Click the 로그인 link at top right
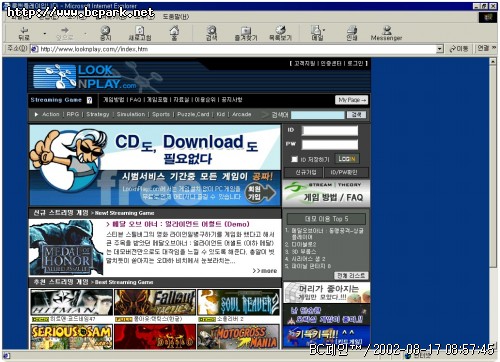Screen dimensions: 500x362 pyautogui.click(x=355, y=63)
